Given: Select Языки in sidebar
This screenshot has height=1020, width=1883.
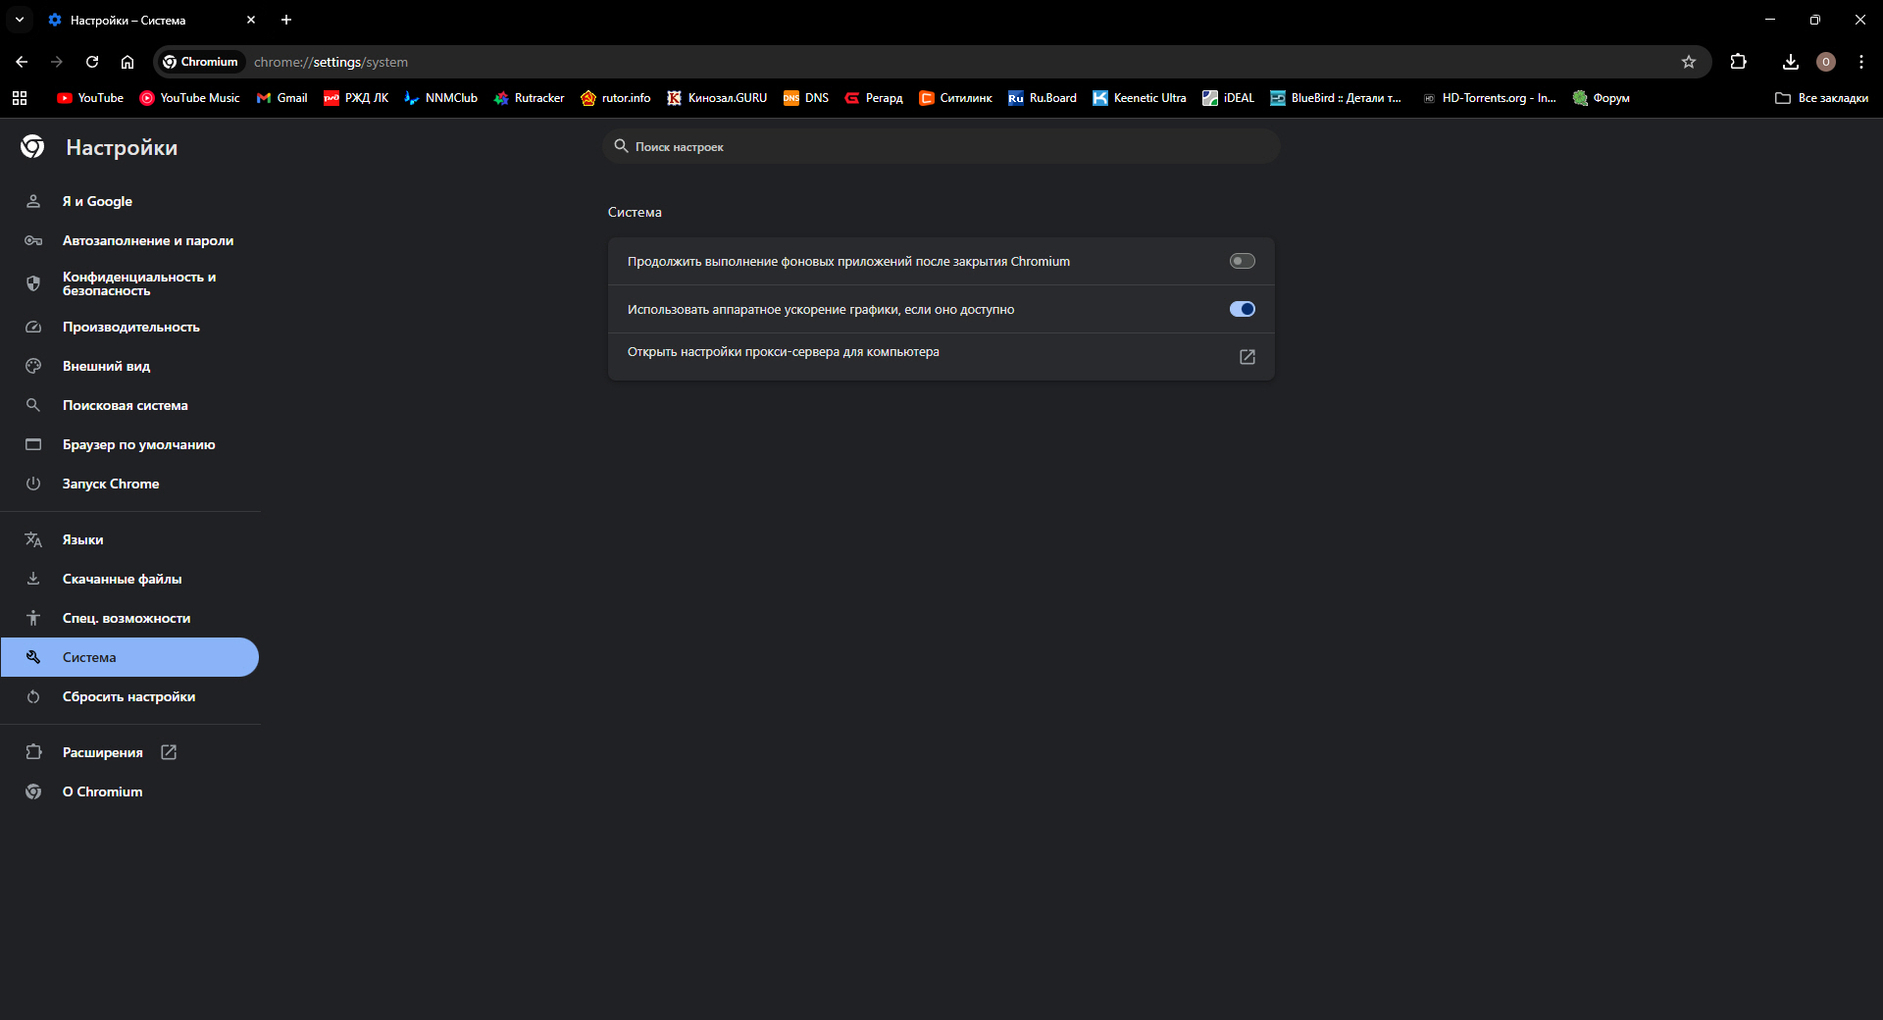Looking at the screenshot, I should tap(130, 539).
